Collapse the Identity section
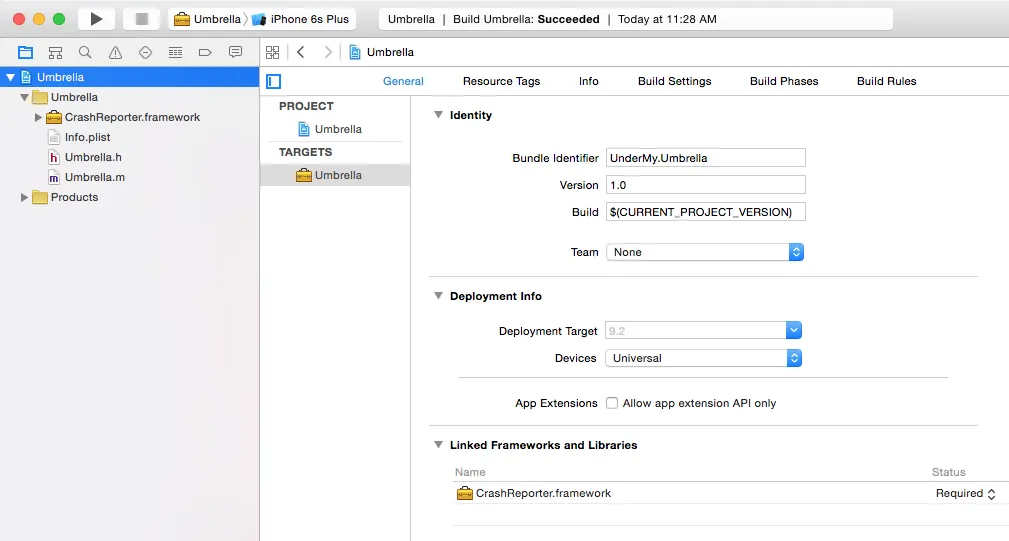The image size is (1009, 541). pyautogui.click(x=438, y=115)
